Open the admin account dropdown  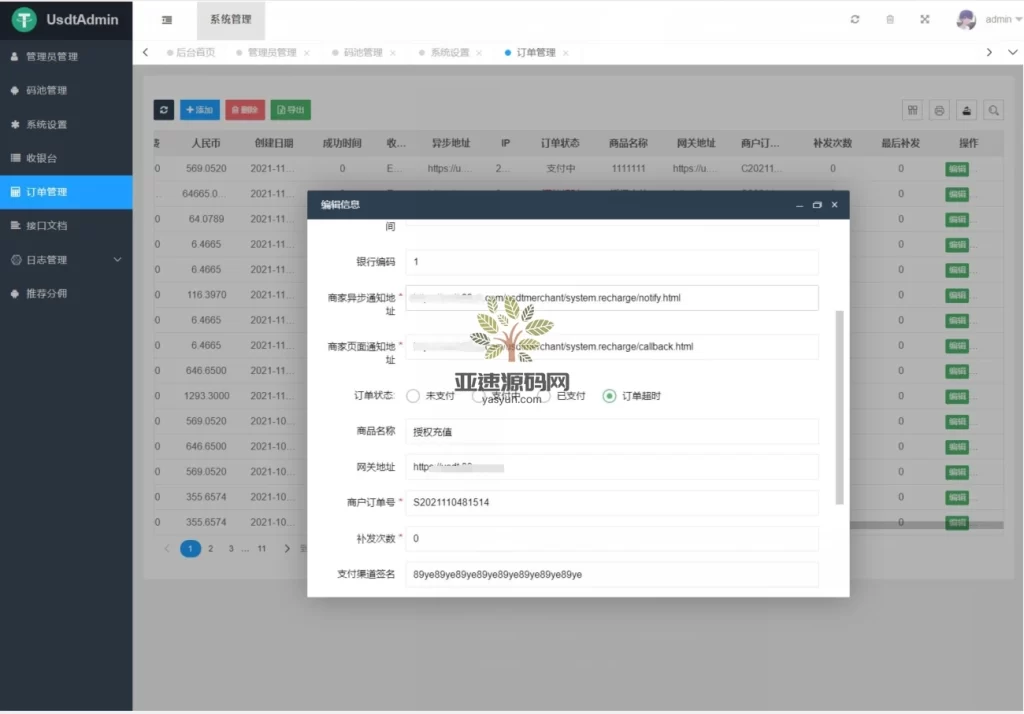990,18
